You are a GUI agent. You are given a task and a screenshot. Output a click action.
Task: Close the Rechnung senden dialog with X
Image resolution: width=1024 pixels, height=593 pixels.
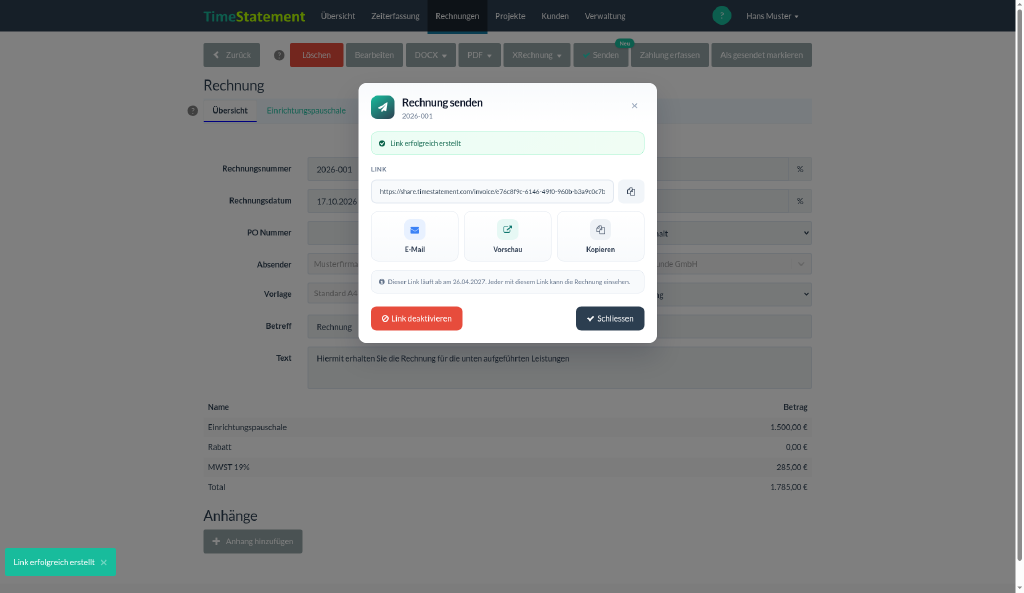(x=634, y=106)
